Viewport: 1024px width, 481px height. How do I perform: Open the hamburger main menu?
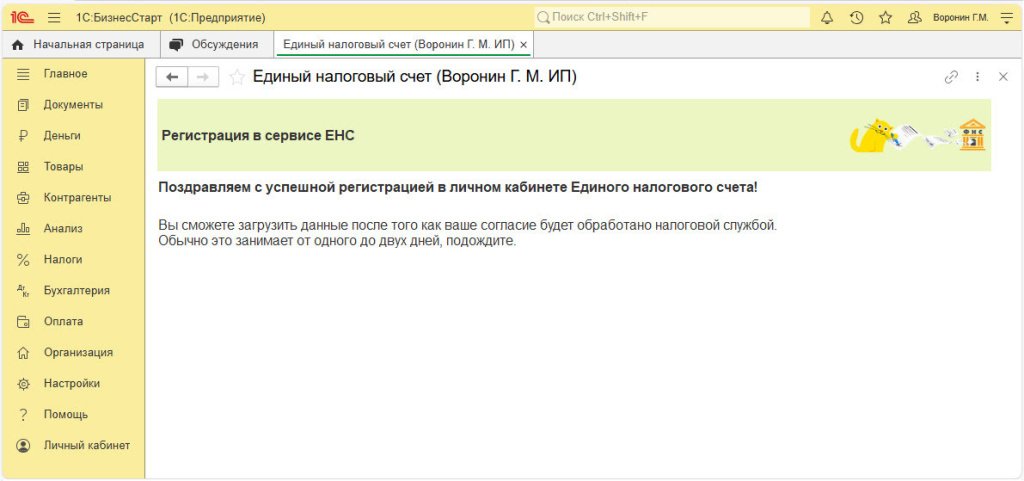pos(54,18)
